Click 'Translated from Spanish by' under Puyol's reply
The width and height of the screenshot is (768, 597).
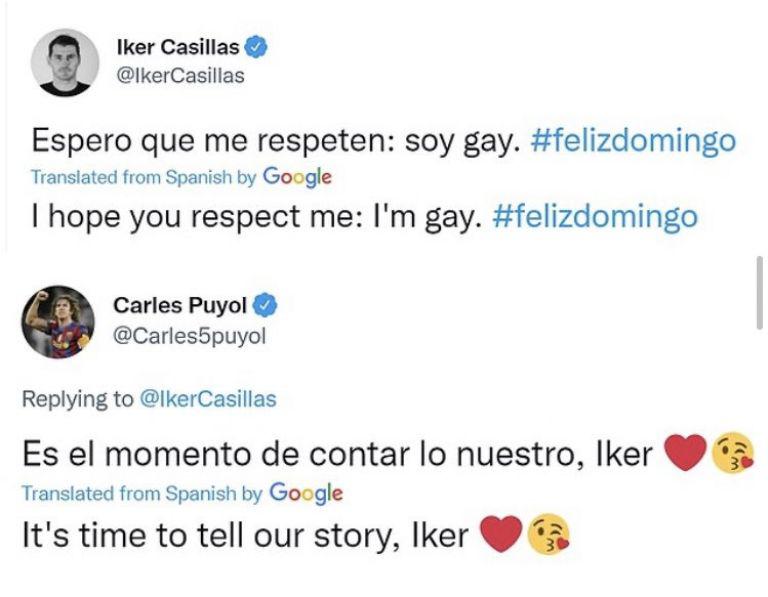coord(143,494)
